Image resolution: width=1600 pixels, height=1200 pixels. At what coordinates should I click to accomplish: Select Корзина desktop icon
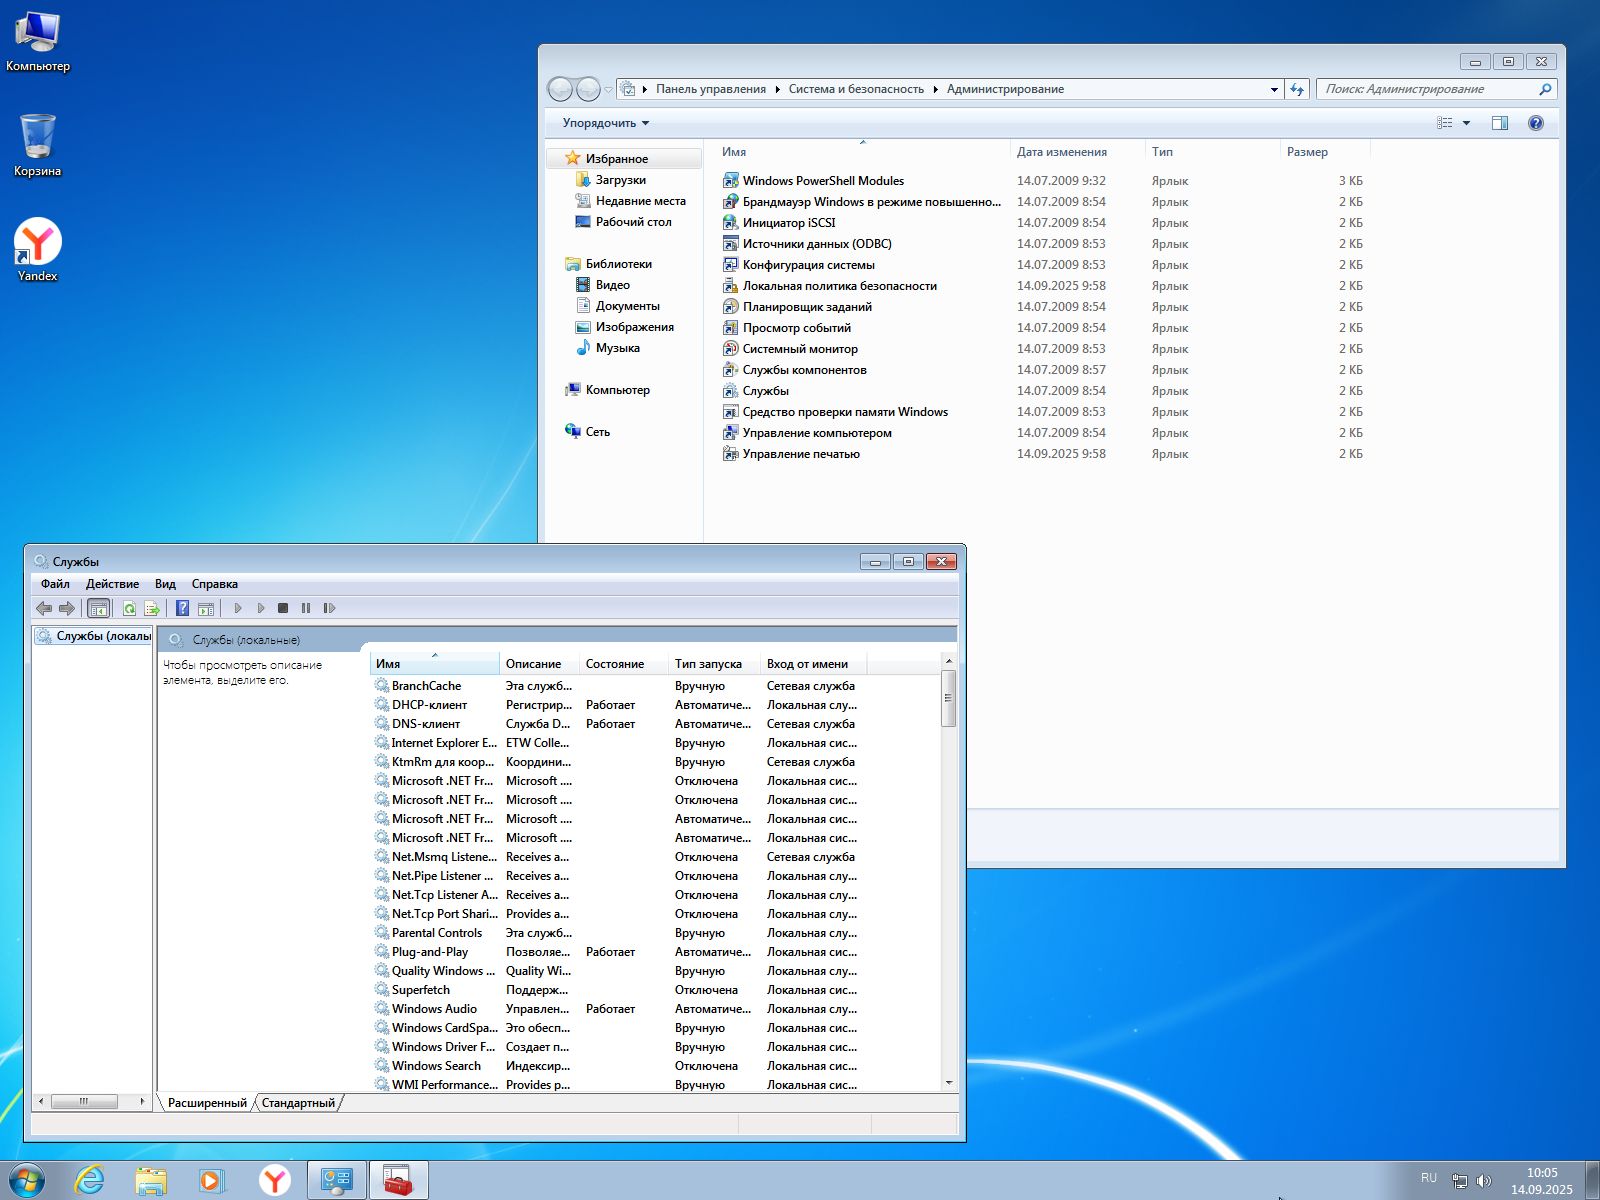(38, 145)
